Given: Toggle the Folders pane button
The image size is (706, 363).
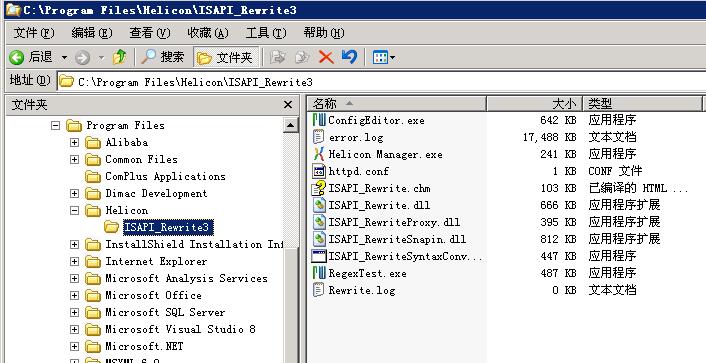Looking at the screenshot, I should click(x=226, y=57).
